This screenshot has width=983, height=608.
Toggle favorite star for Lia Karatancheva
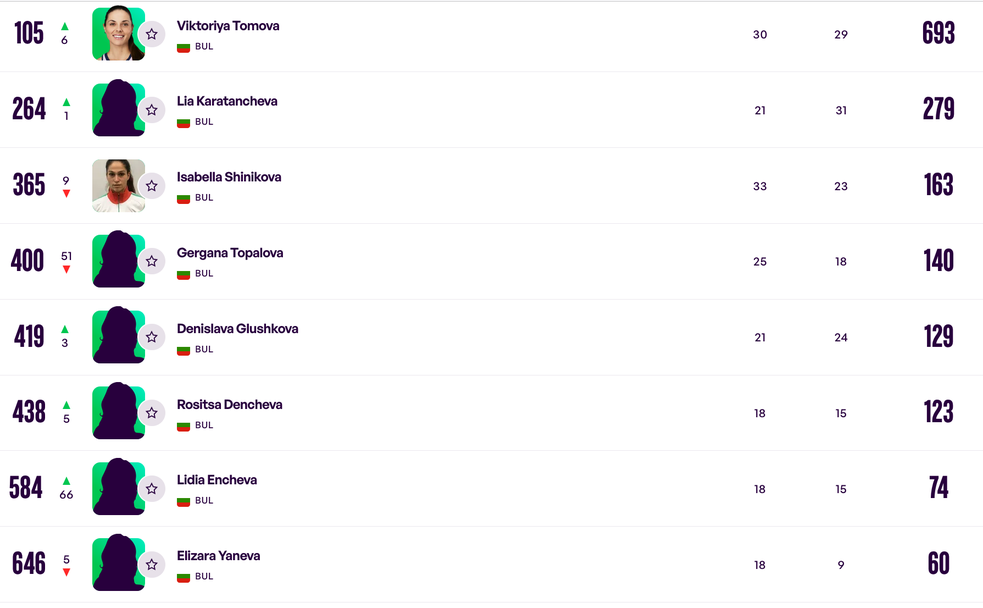pyautogui.click(x=152, y=110)
